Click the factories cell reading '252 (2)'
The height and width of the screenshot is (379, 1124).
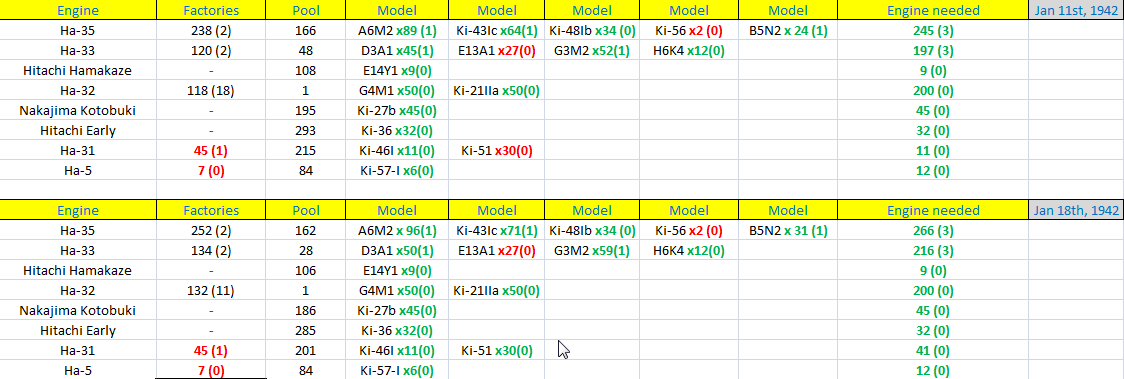[211, 231]
